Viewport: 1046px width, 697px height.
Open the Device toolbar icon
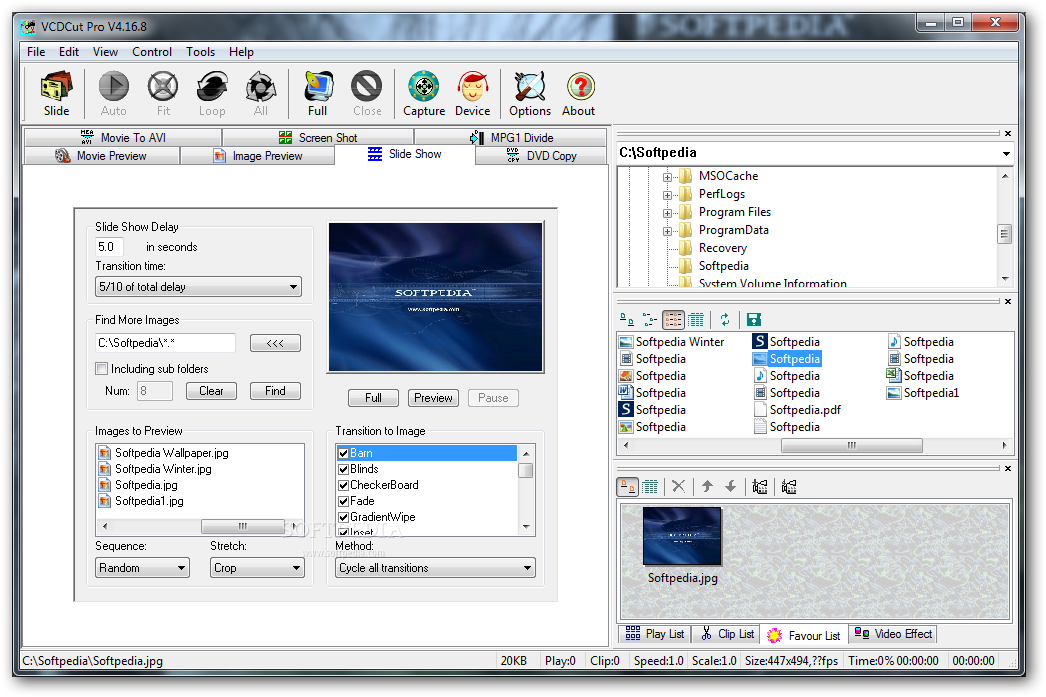click(472, 94)
